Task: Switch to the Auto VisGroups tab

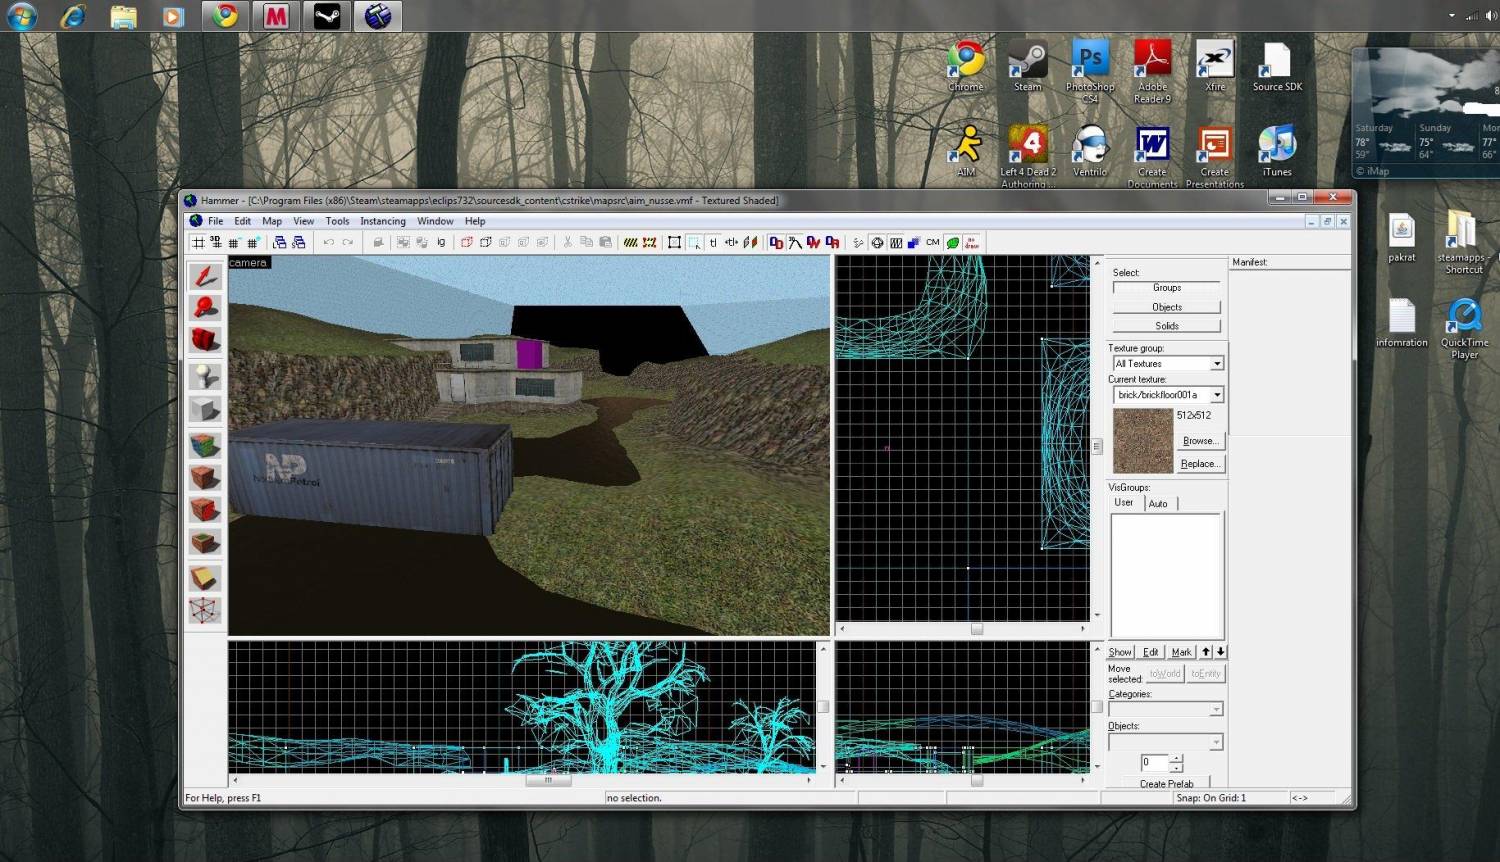Action: click(x=1158, y=504)
